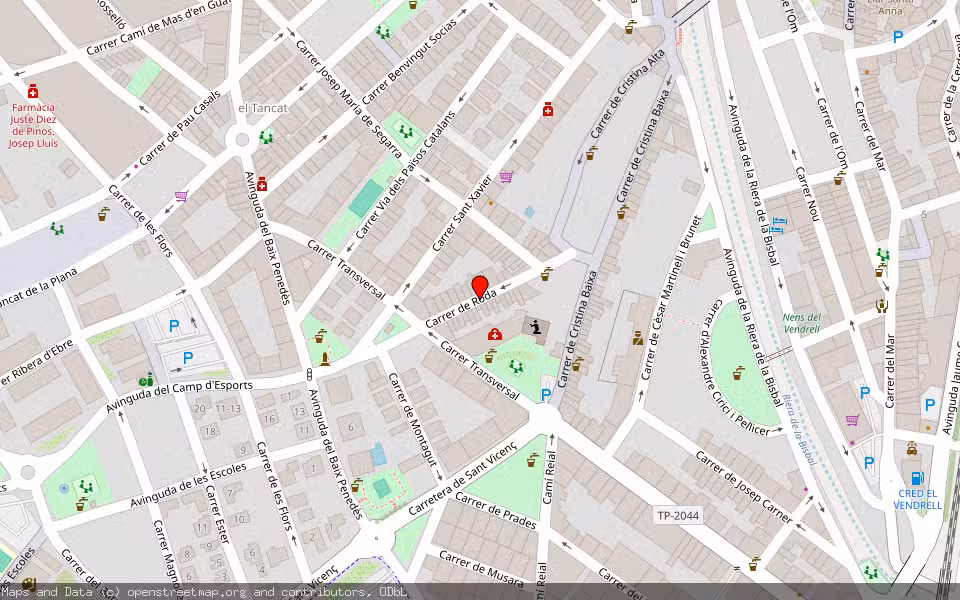Click the drinking water icon in the Alexandre Cirici round park
The image size is (960, 600).
tap(739, 372)
